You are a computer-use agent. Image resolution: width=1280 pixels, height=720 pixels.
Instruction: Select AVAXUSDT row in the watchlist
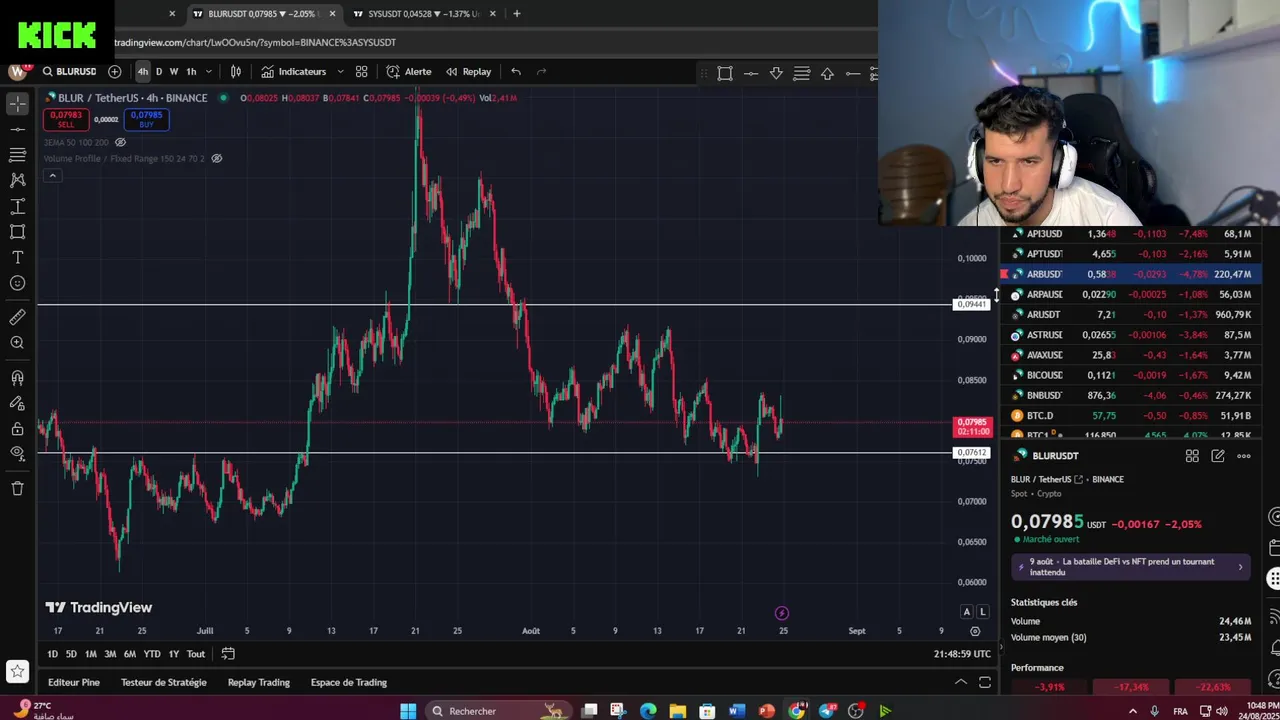coord(1129,355)
